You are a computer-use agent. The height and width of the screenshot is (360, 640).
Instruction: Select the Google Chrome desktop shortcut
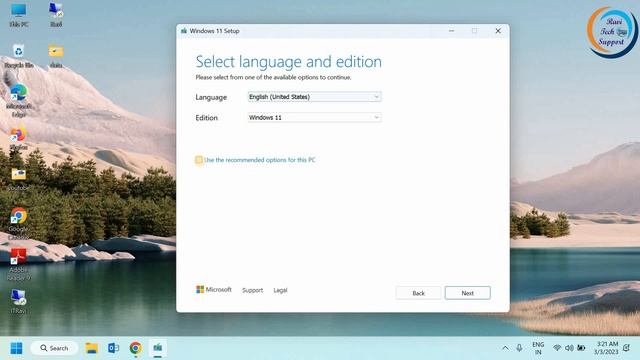click(x=18, y=224)
